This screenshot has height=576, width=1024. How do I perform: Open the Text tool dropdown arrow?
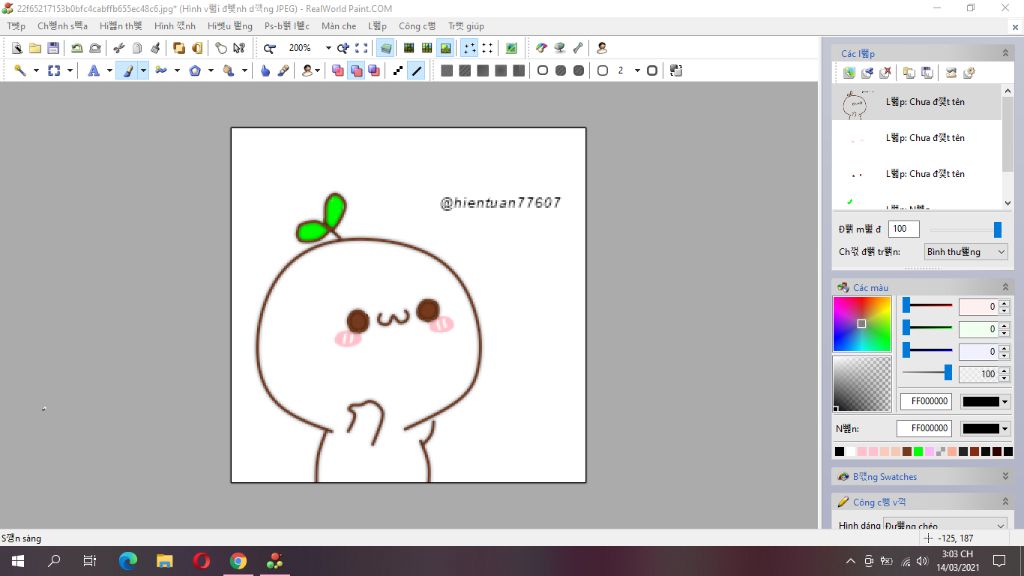click(x=109, y=71)
